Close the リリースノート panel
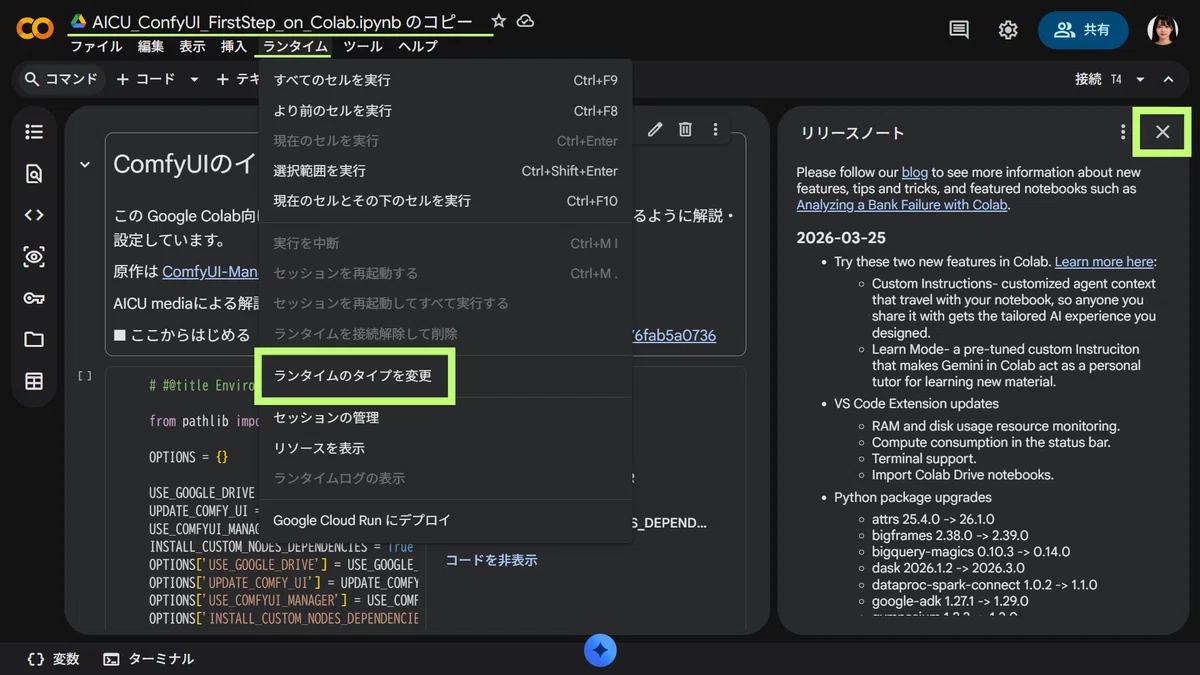The width and height of the screenshot is (1200, 675). (x=1162, y=132)
